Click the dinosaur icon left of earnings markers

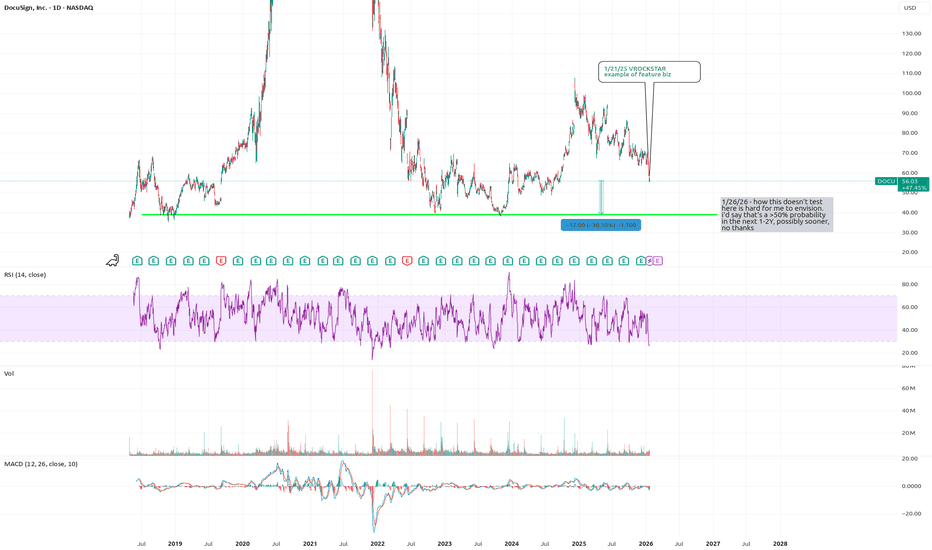click(x=114, y=261)
